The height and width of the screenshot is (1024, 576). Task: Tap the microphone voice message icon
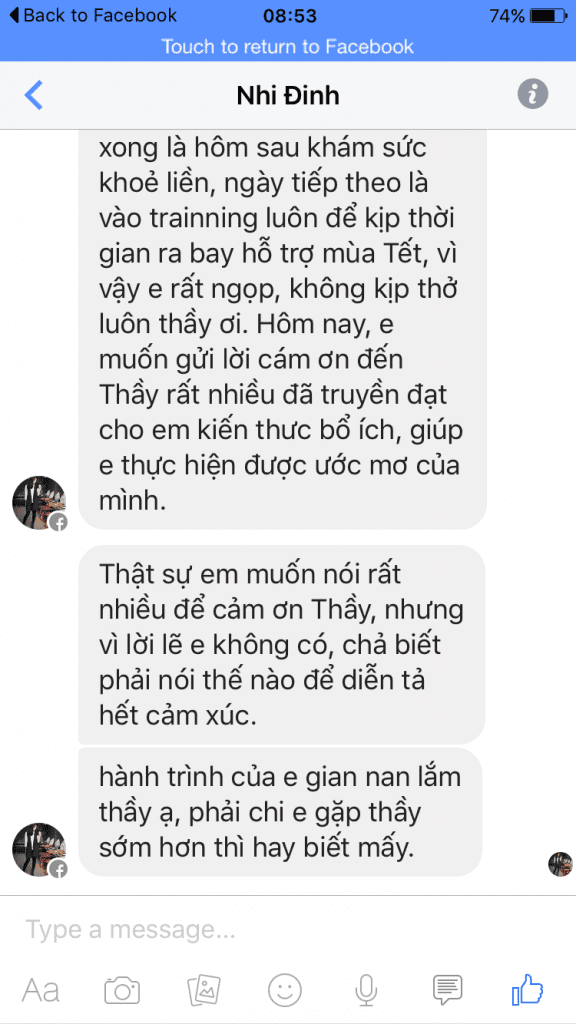366,990
